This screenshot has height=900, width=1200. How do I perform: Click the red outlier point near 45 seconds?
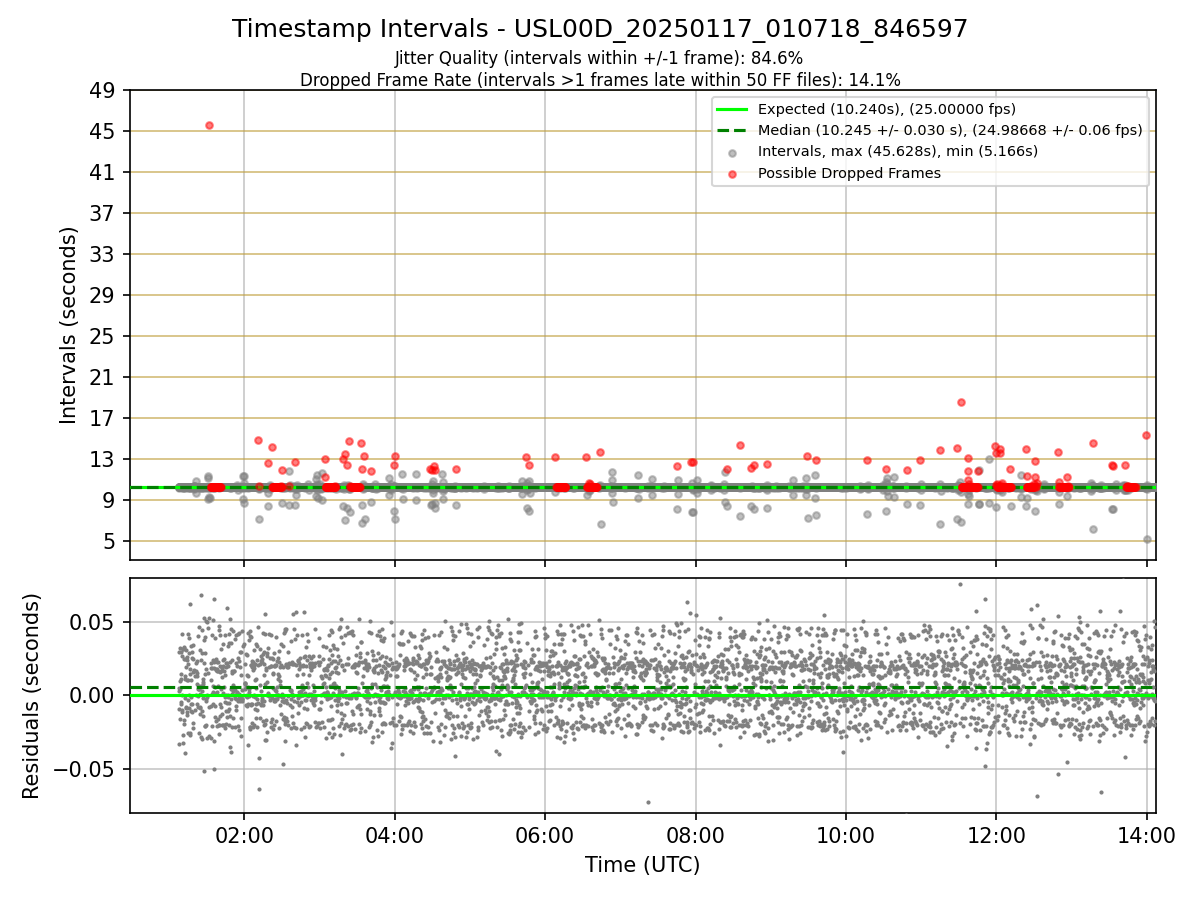pyautogui.click(x=209, y=125)
